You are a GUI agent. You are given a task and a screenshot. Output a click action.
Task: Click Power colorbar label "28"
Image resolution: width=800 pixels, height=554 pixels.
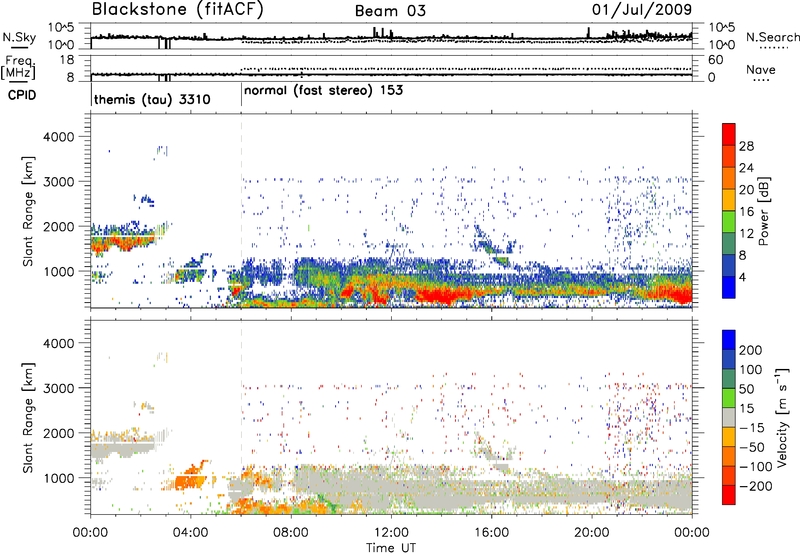point(746,146)
